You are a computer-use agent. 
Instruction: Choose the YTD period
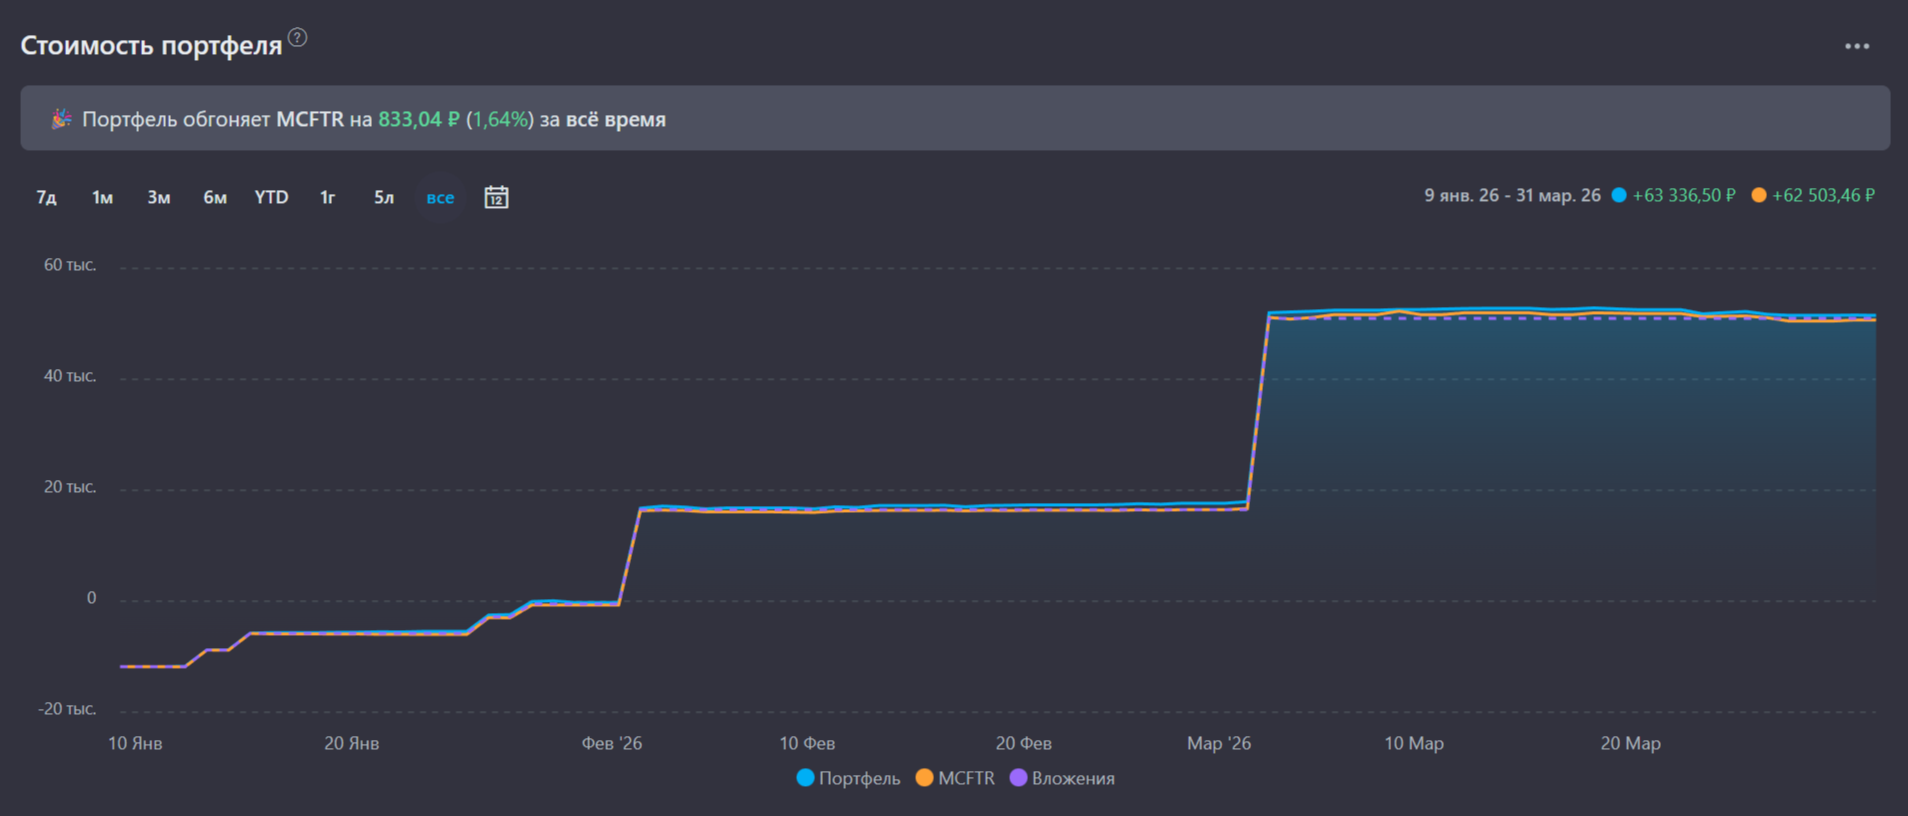(271, 197)
